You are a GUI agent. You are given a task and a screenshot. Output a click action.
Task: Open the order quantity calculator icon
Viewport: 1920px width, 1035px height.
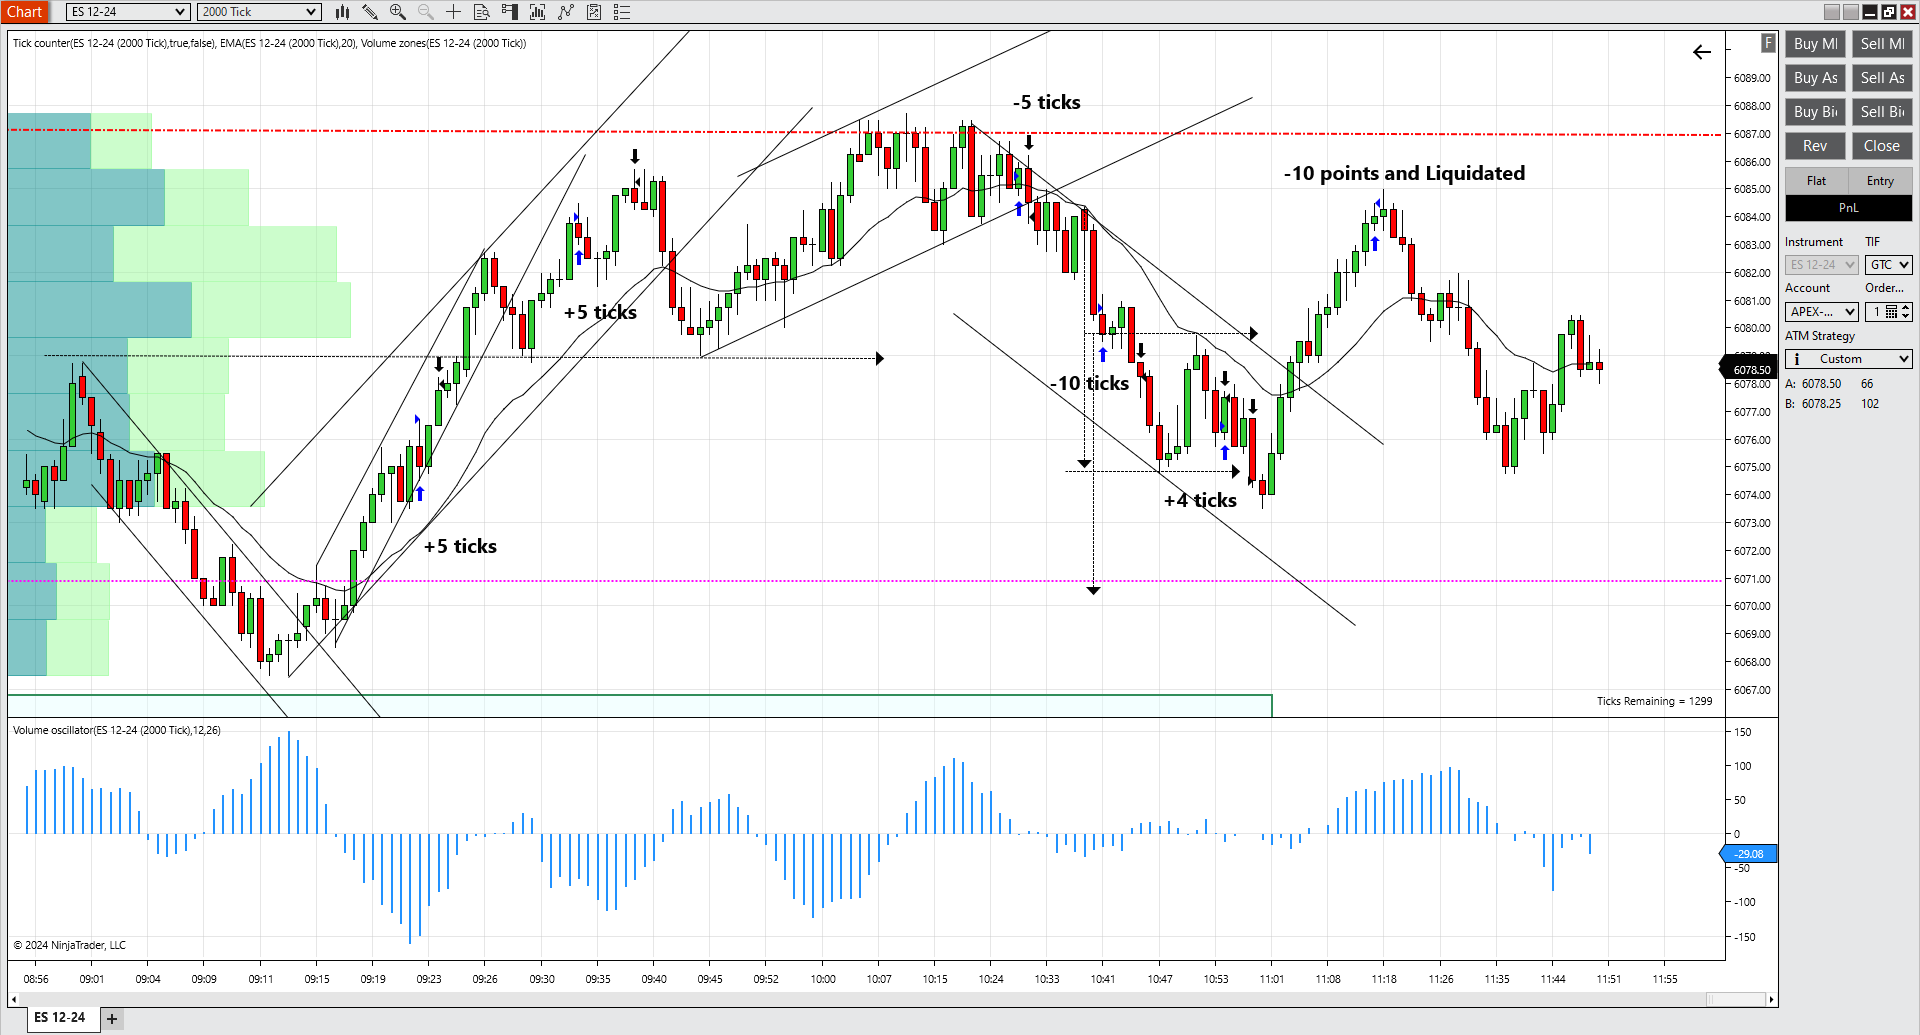click(1891, 312)
